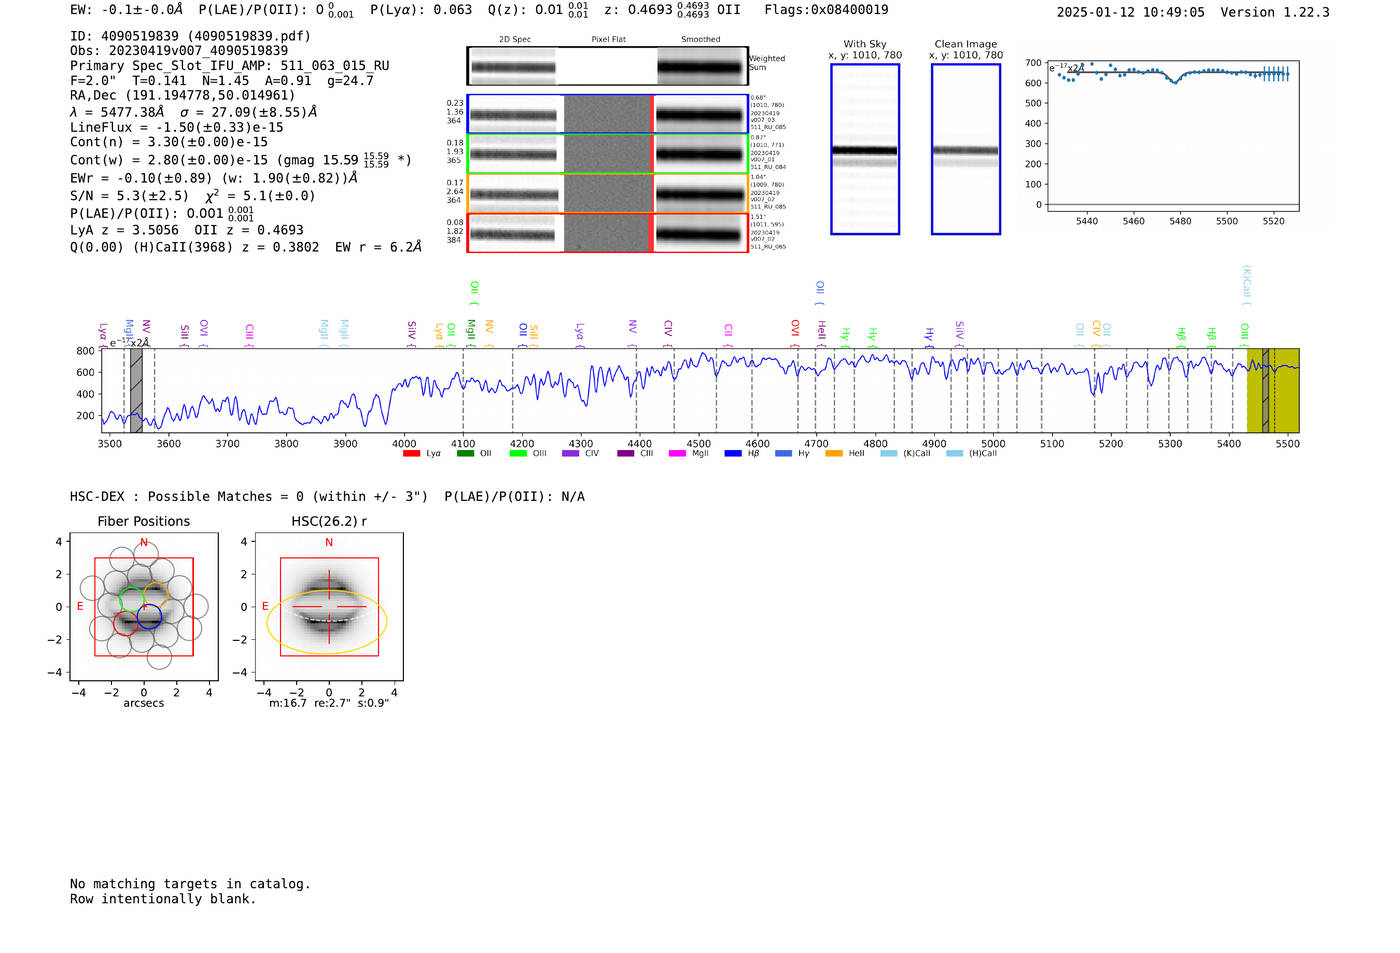1400x953 pixels.
Task: Click the red Lyα legend swatch
Action: tap(411, 454)
